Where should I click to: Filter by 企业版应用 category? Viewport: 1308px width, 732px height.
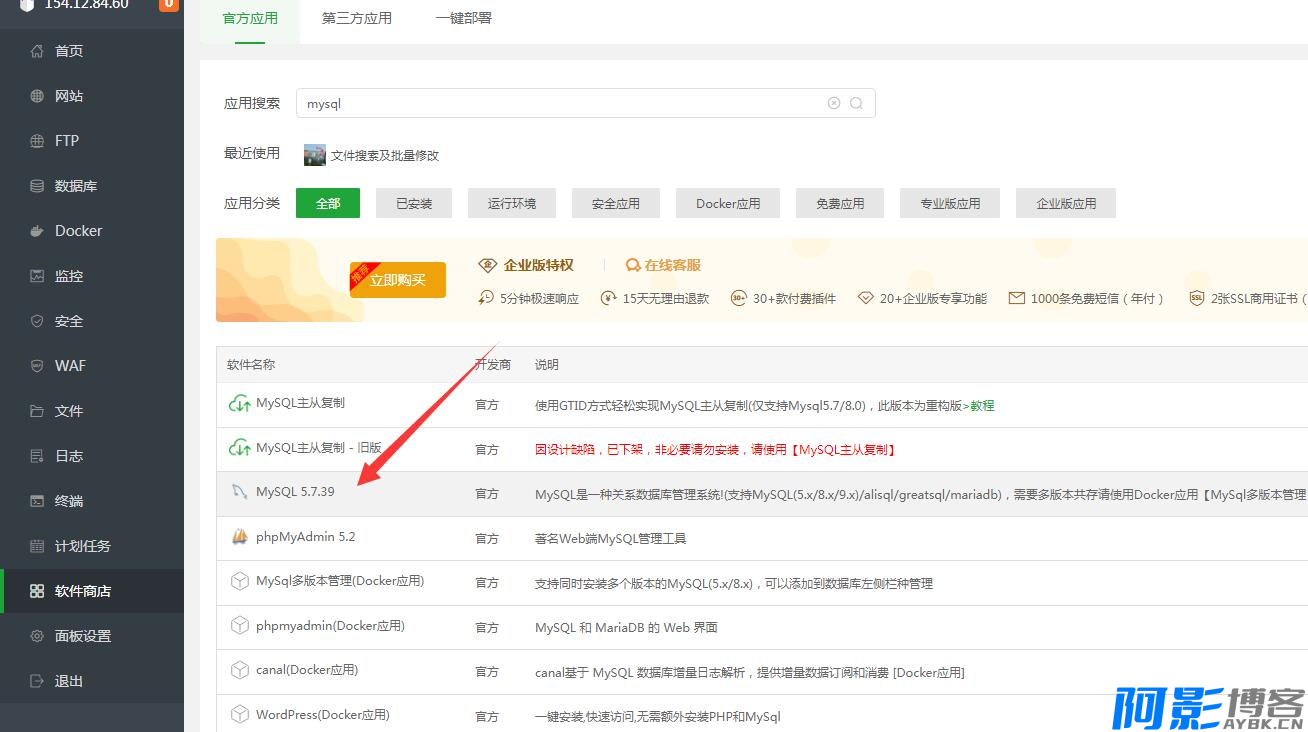coord(1066,203)
